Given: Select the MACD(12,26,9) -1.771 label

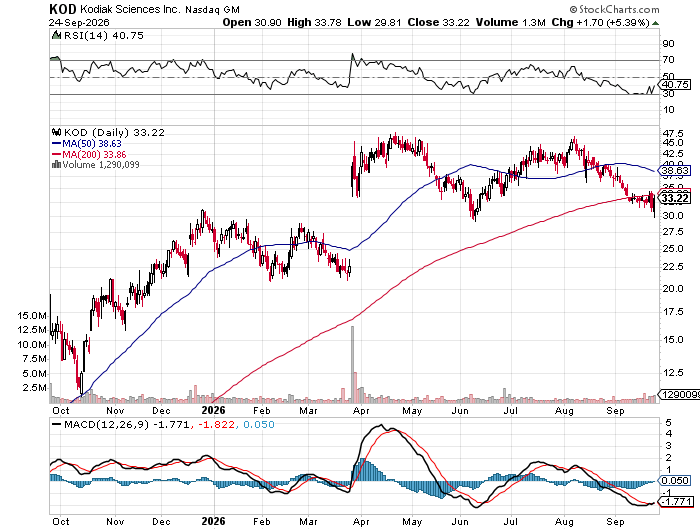Looking at the screenshot, I should click(127, 424).
